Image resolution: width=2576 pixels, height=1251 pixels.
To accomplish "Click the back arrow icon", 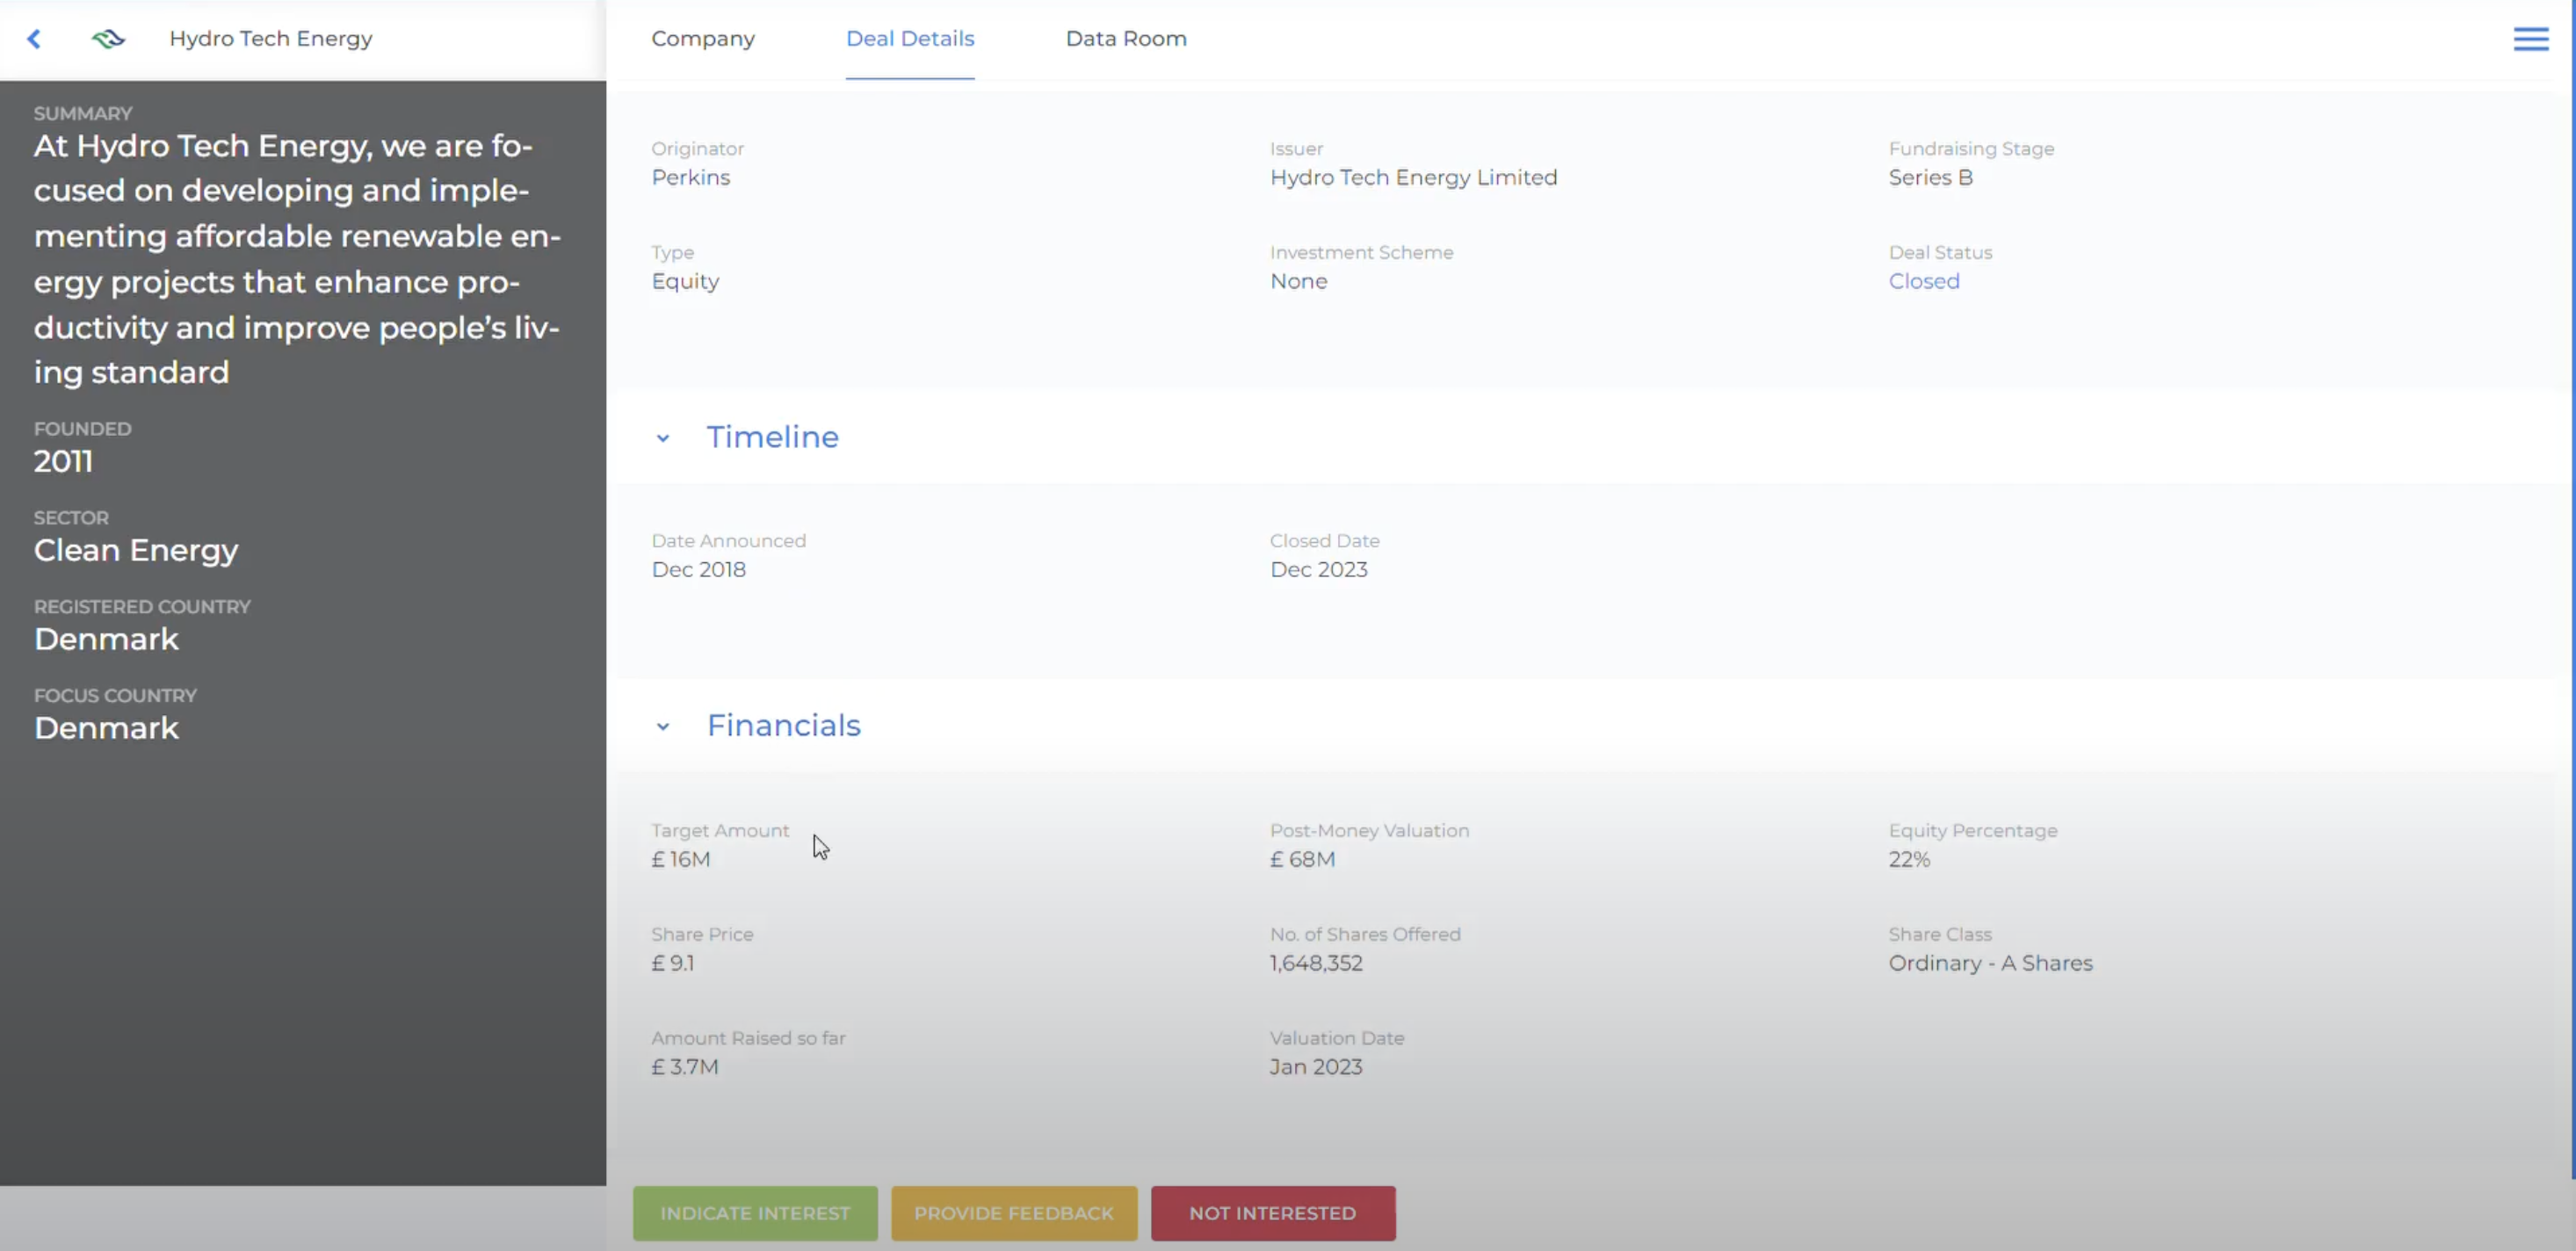I will coord(34,39).
